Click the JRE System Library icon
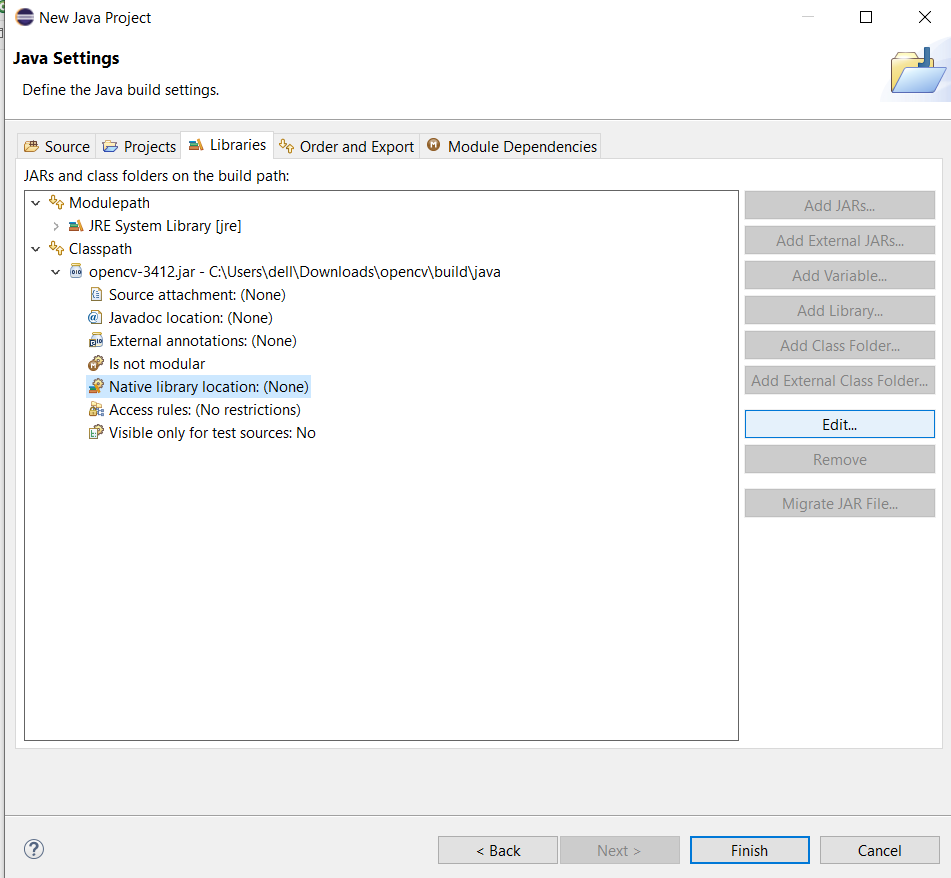Viewport: 951px width, 878px height. pos(76,226)
